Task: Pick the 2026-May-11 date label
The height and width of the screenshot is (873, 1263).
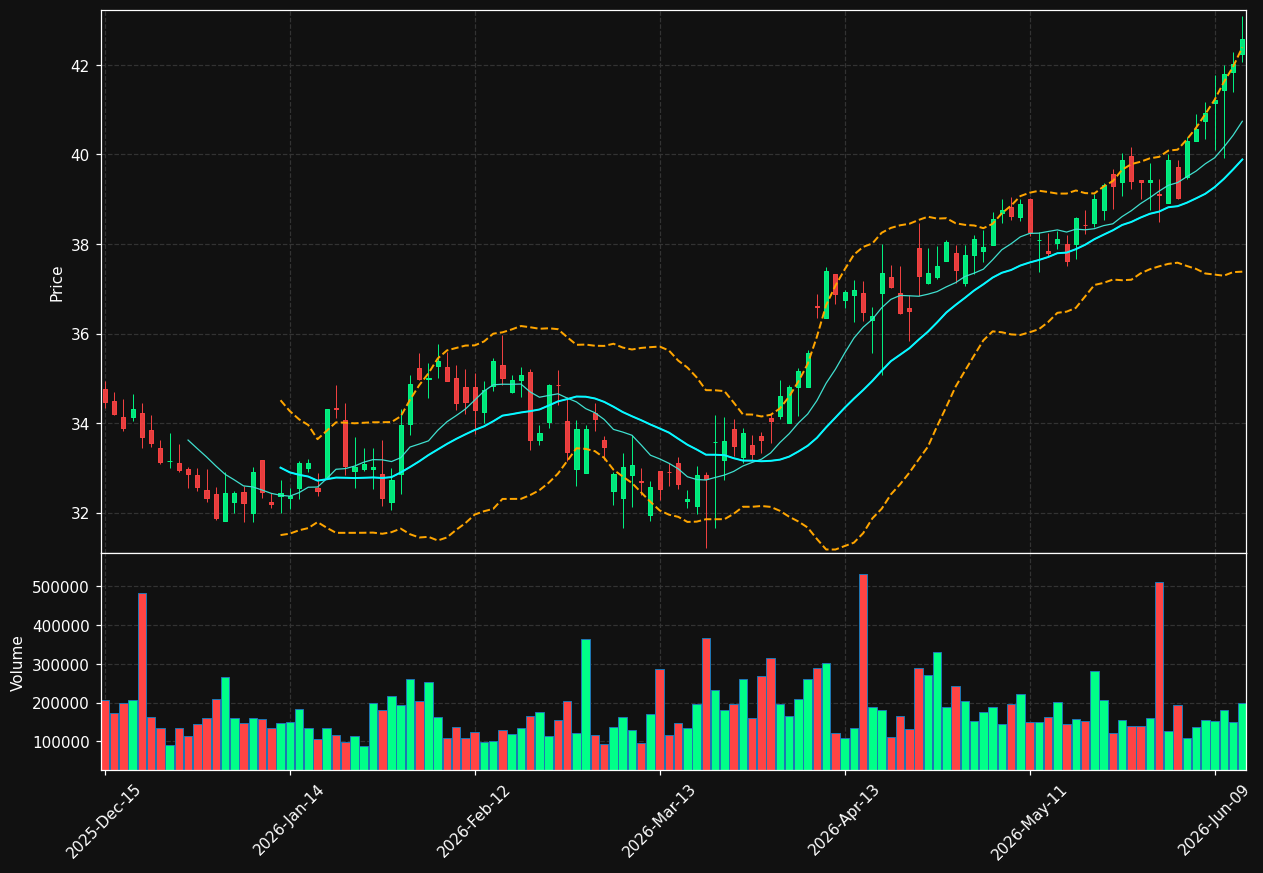Action: click(x=1028, y=821)
